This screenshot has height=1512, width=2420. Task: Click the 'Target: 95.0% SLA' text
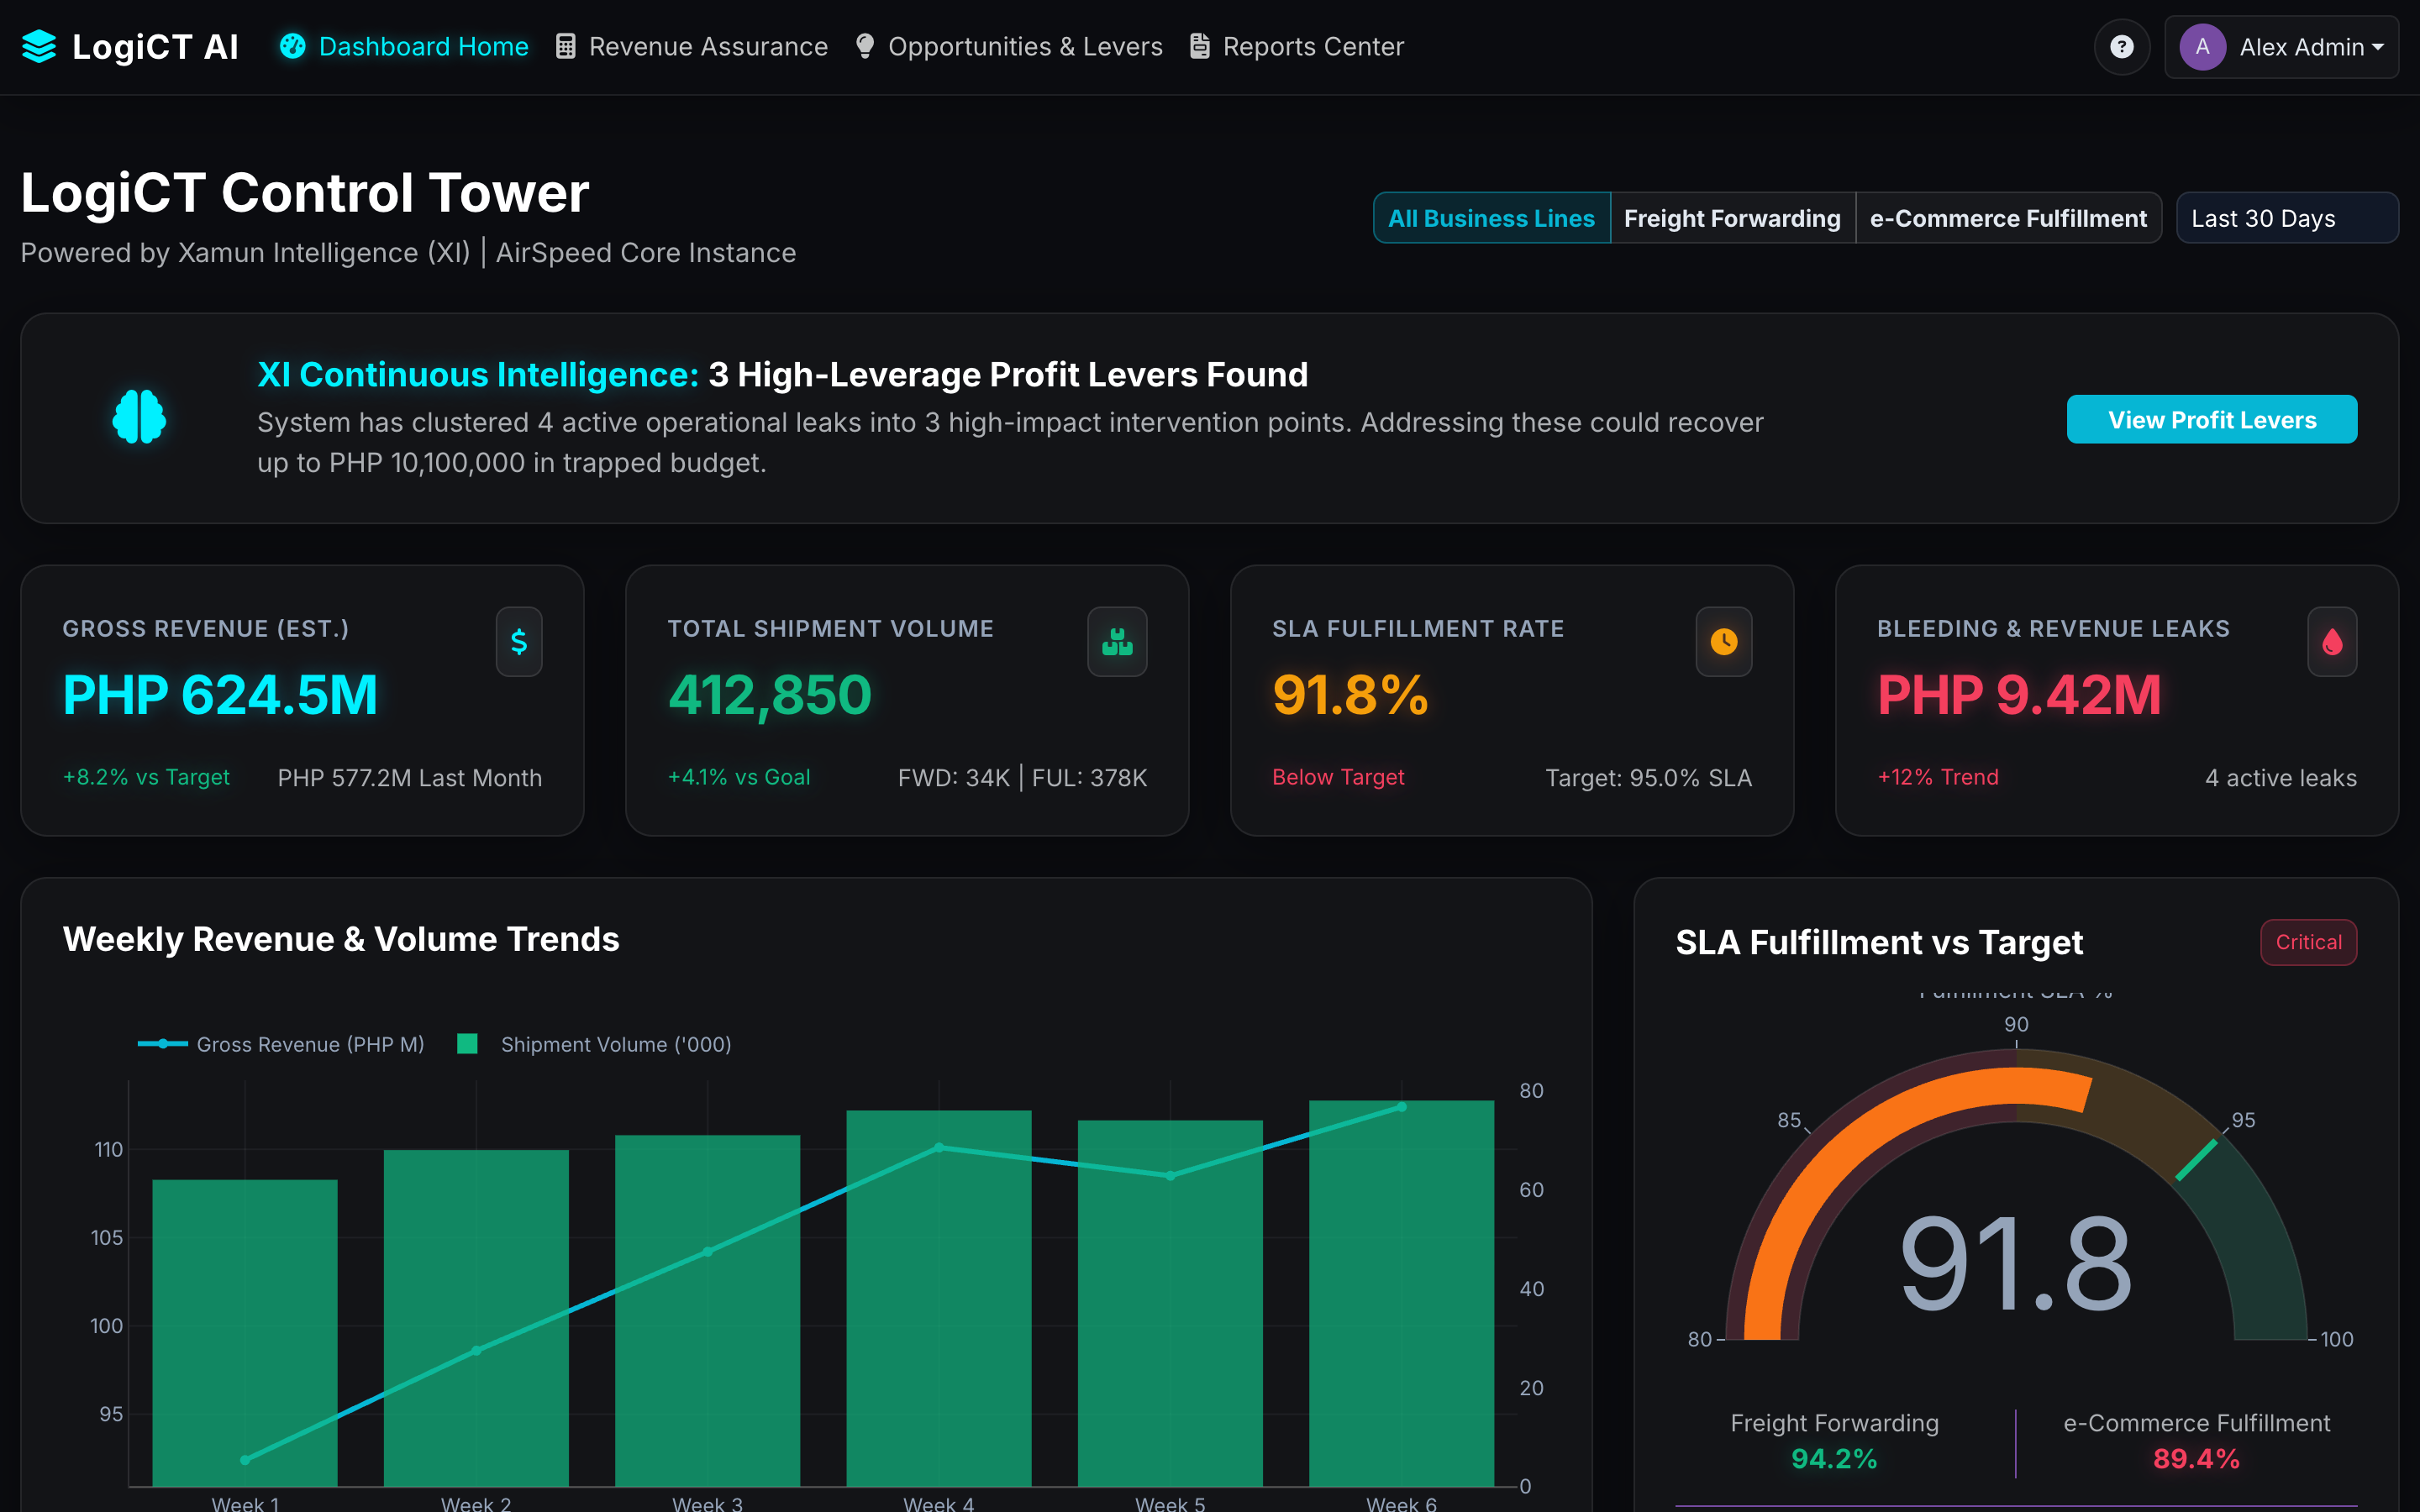(x=1648, y=778)
